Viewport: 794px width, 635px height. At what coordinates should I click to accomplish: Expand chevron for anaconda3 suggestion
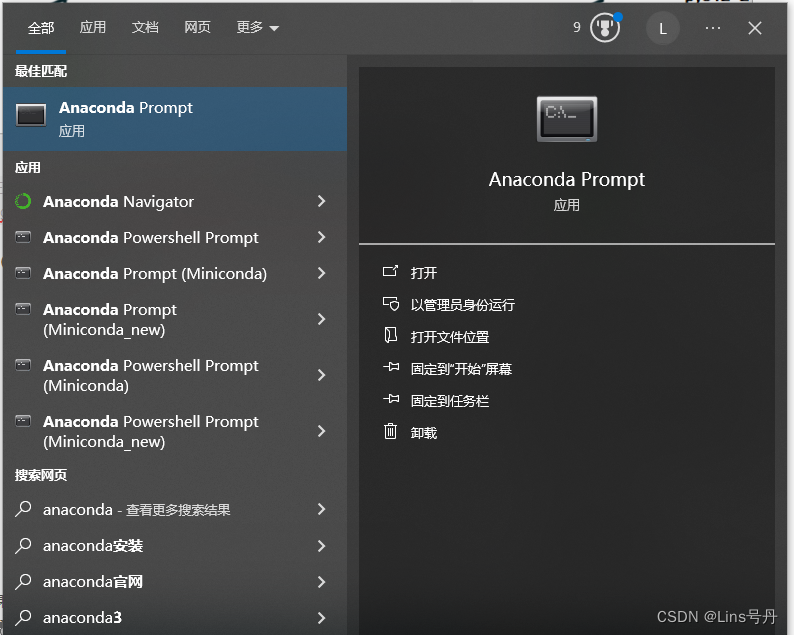(322, 617)
